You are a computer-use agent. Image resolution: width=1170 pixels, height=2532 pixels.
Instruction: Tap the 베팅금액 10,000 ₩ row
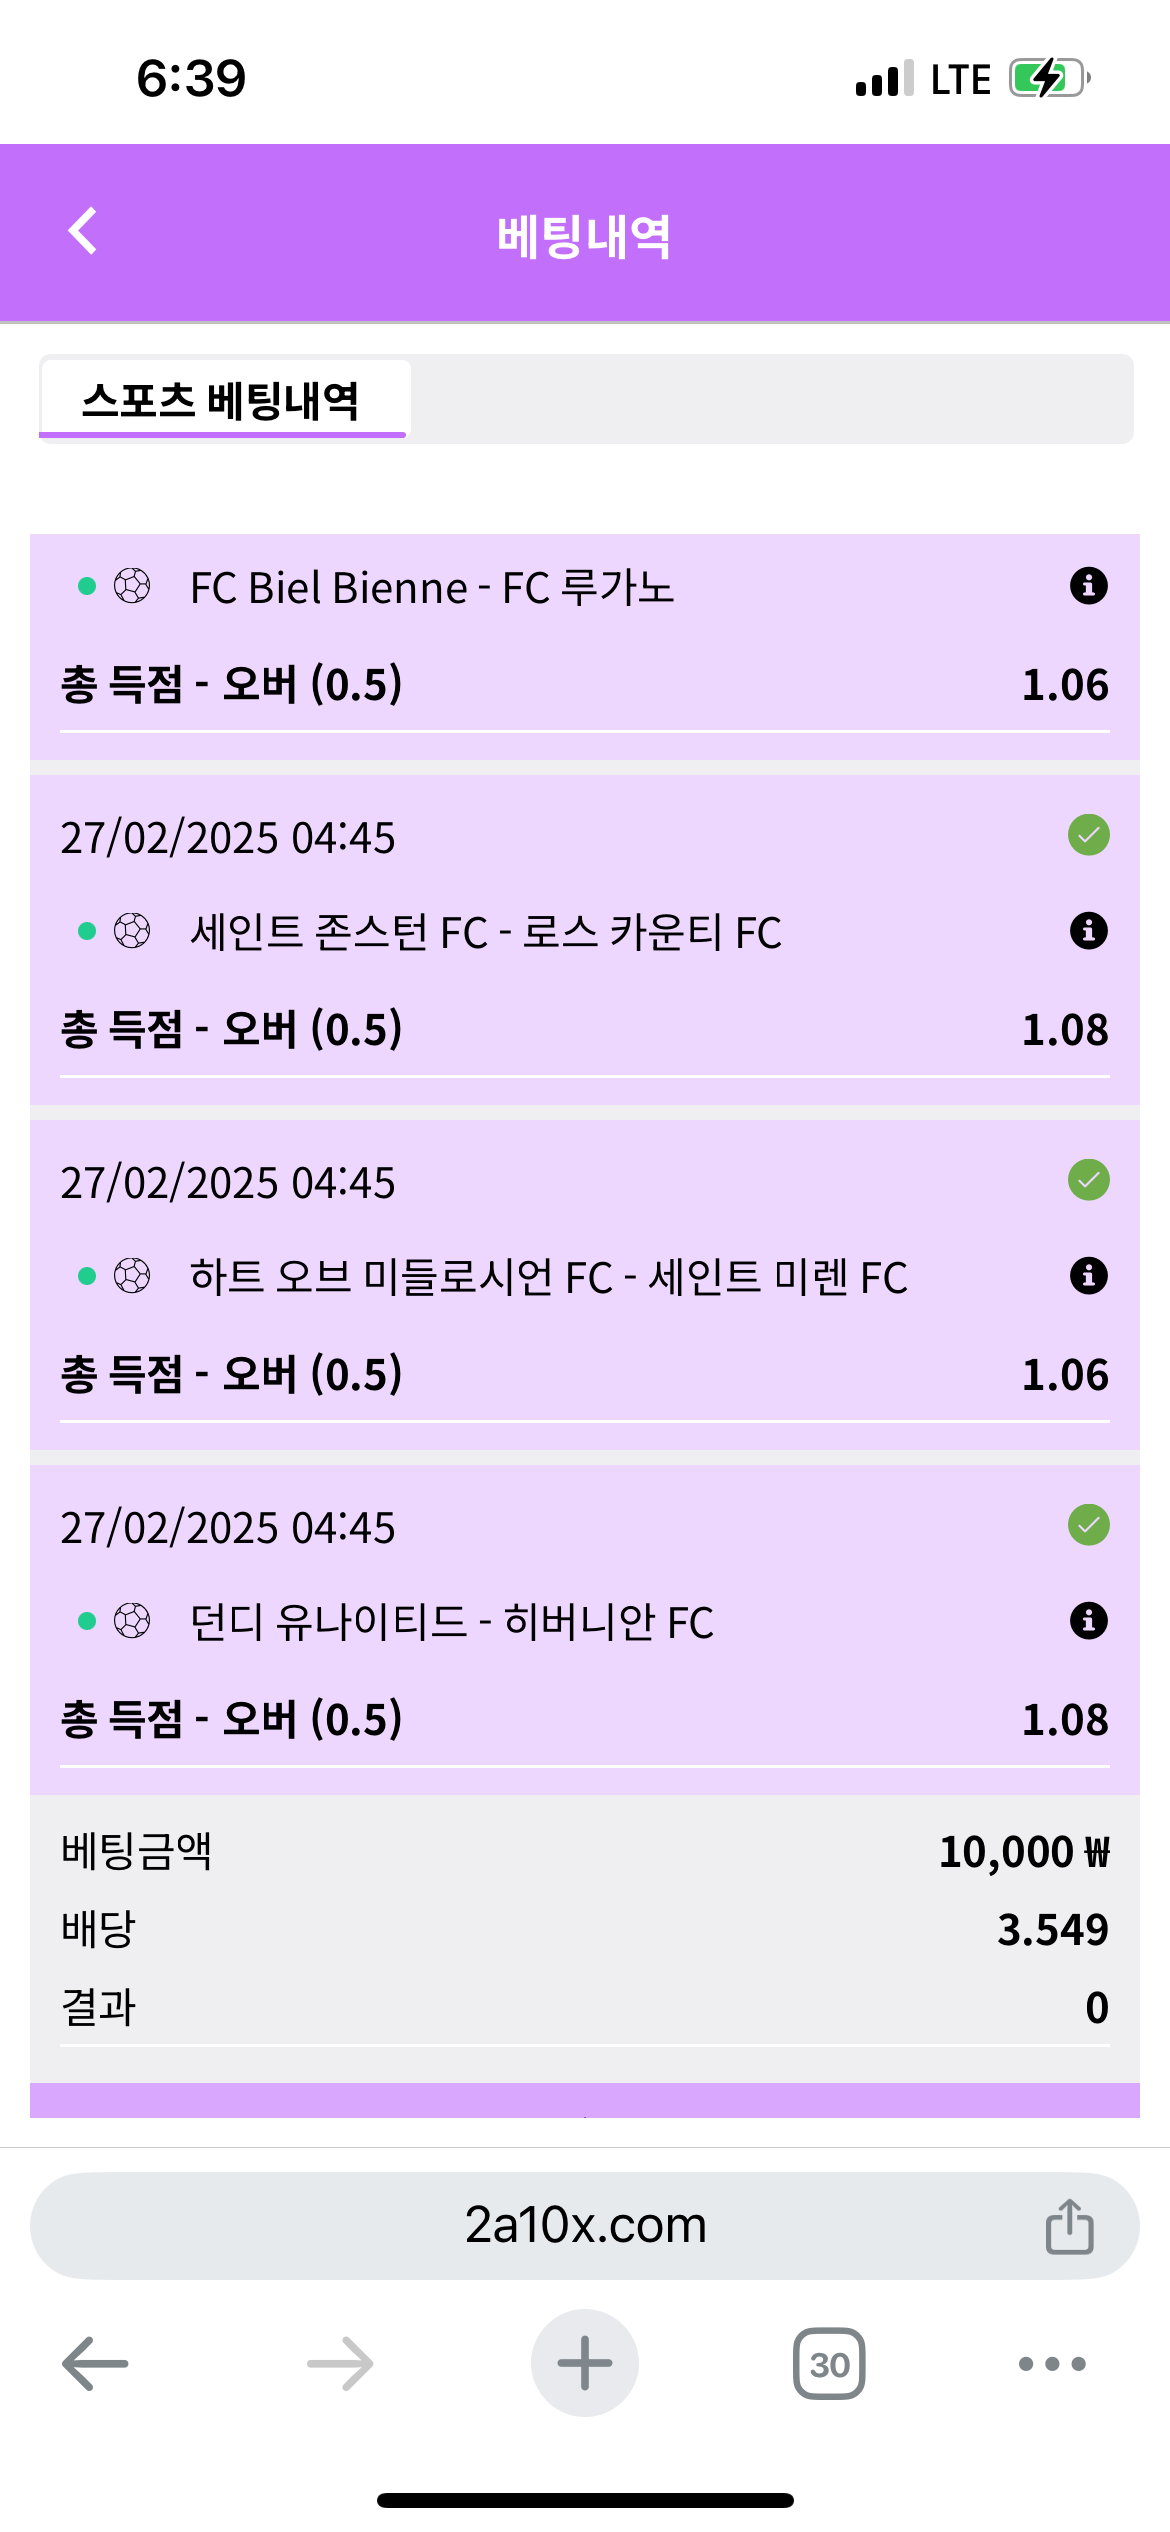click(x=585, y=1852)
